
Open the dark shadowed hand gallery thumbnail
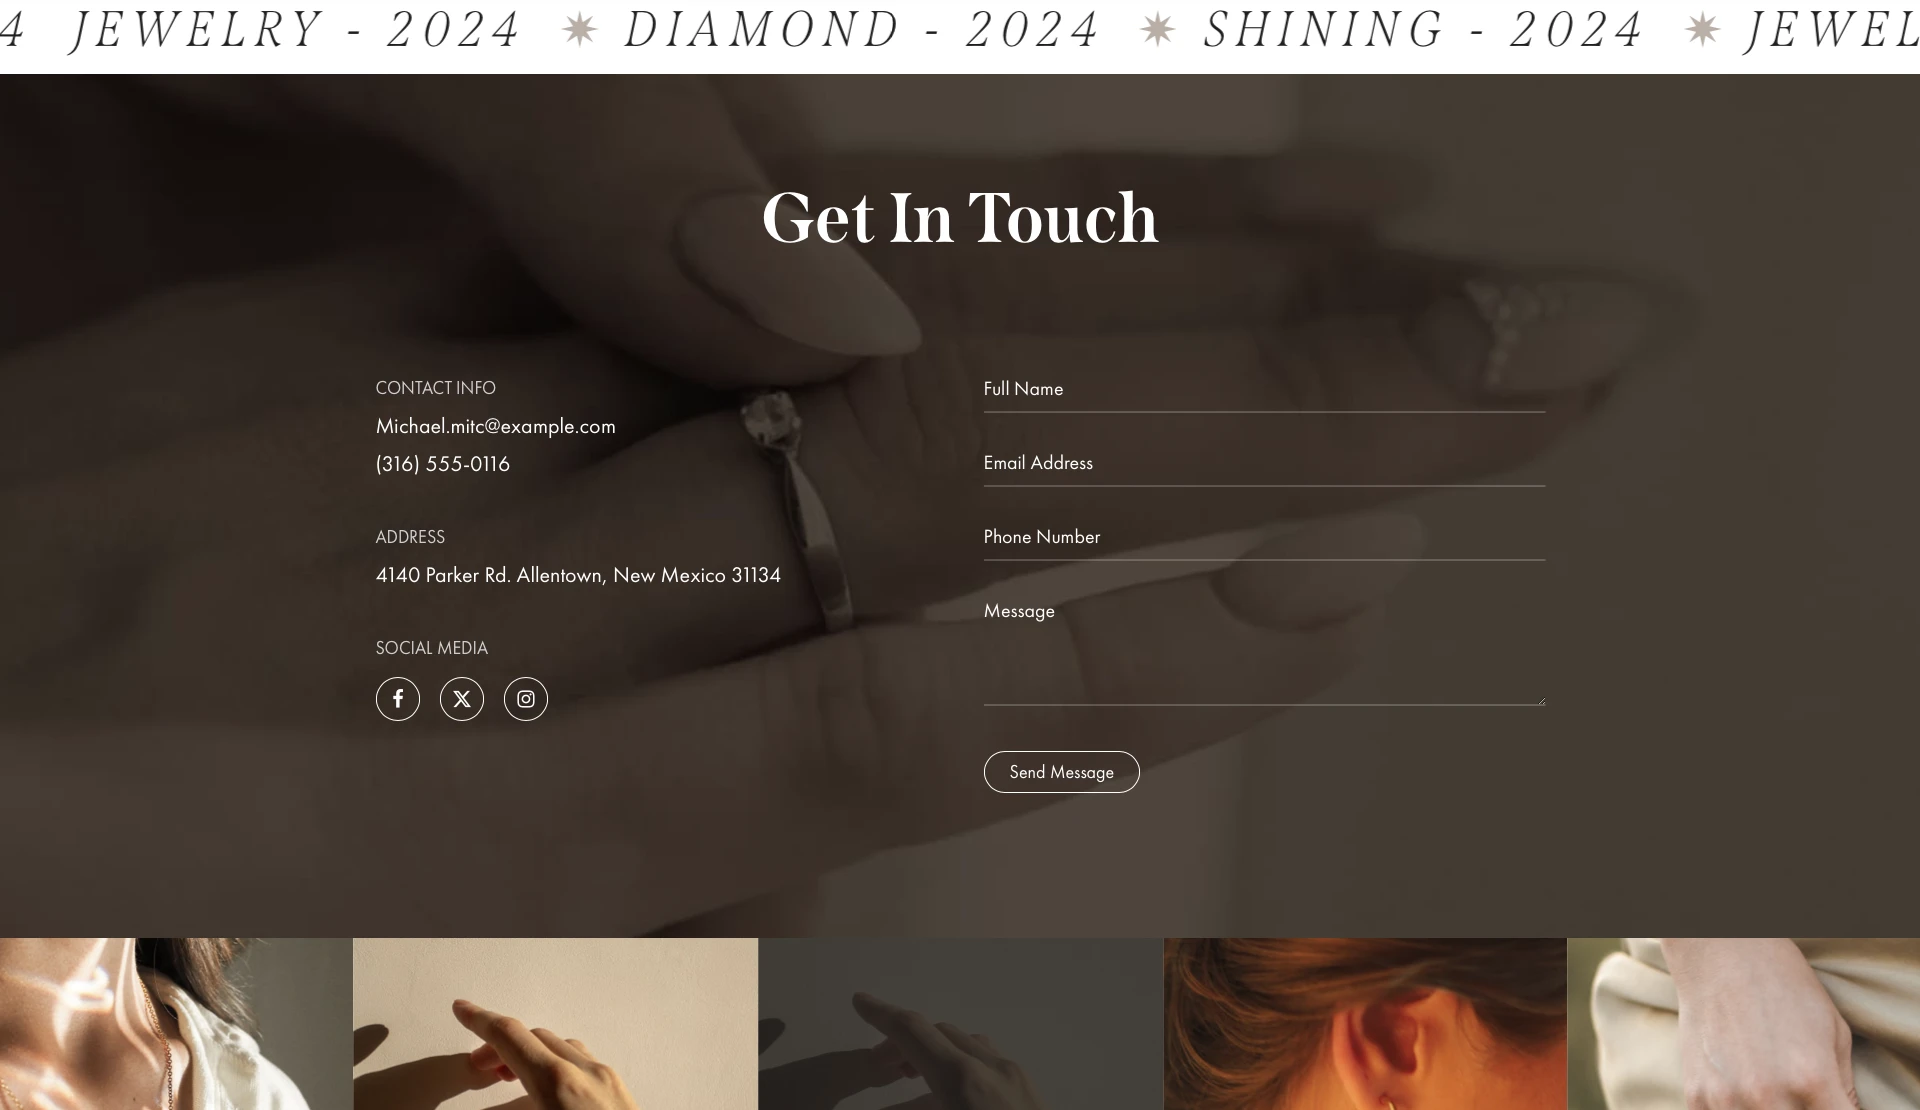(x=961, y=1024)
